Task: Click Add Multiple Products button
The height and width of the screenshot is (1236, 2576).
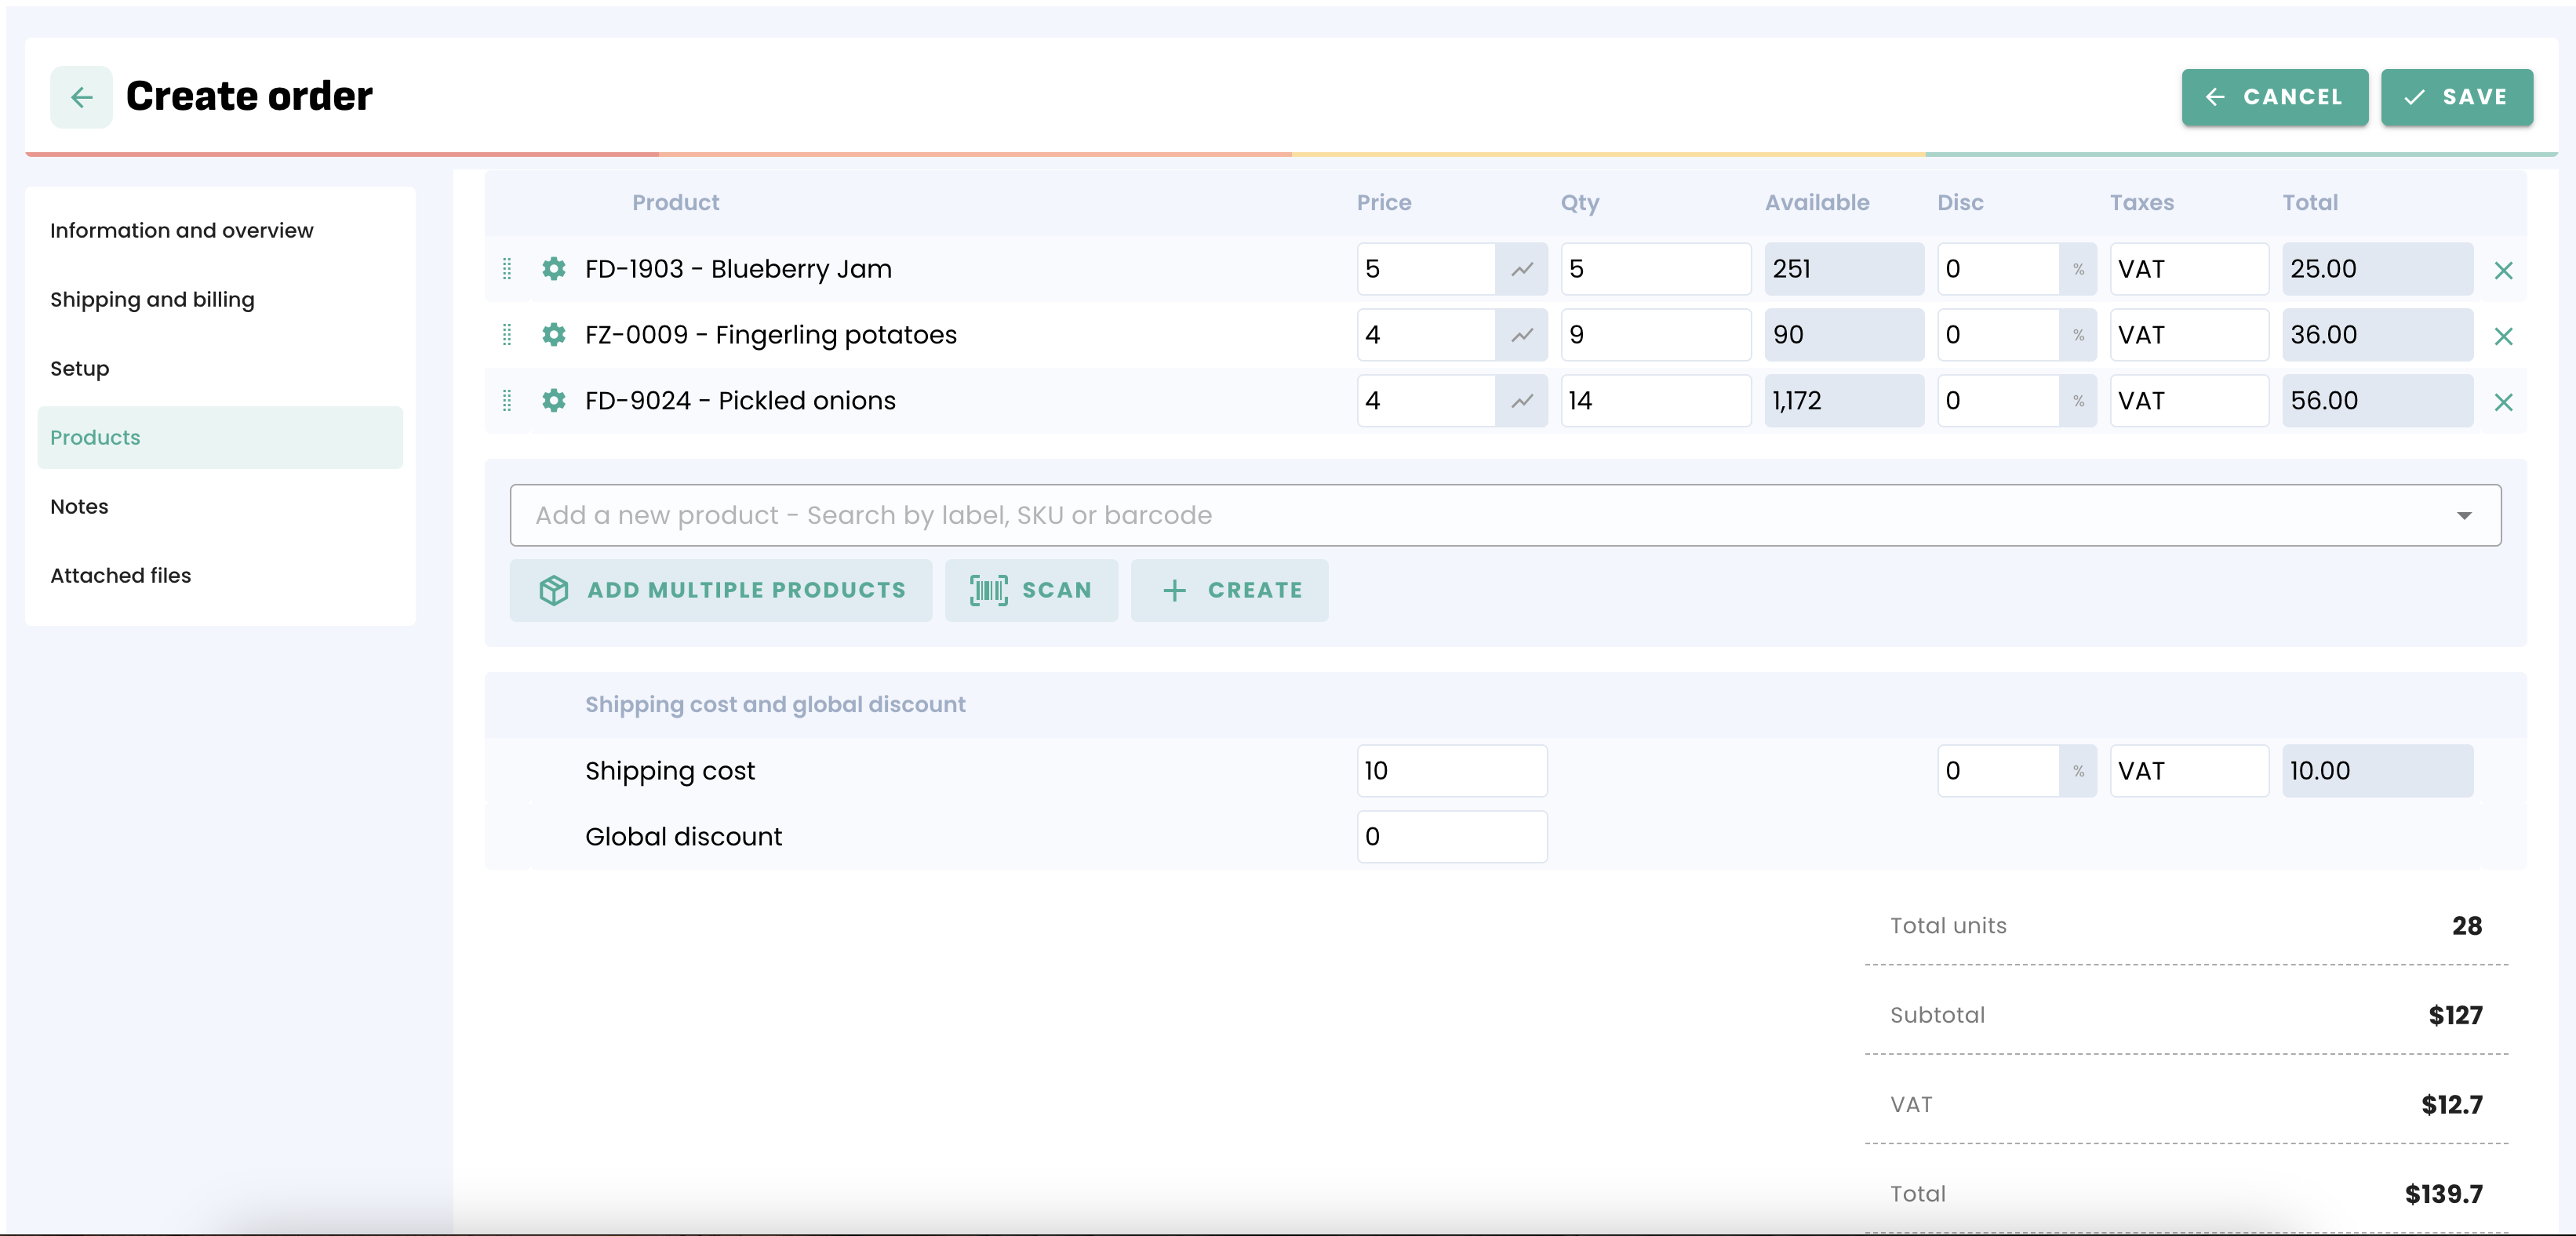Action: tap(720, 590)
